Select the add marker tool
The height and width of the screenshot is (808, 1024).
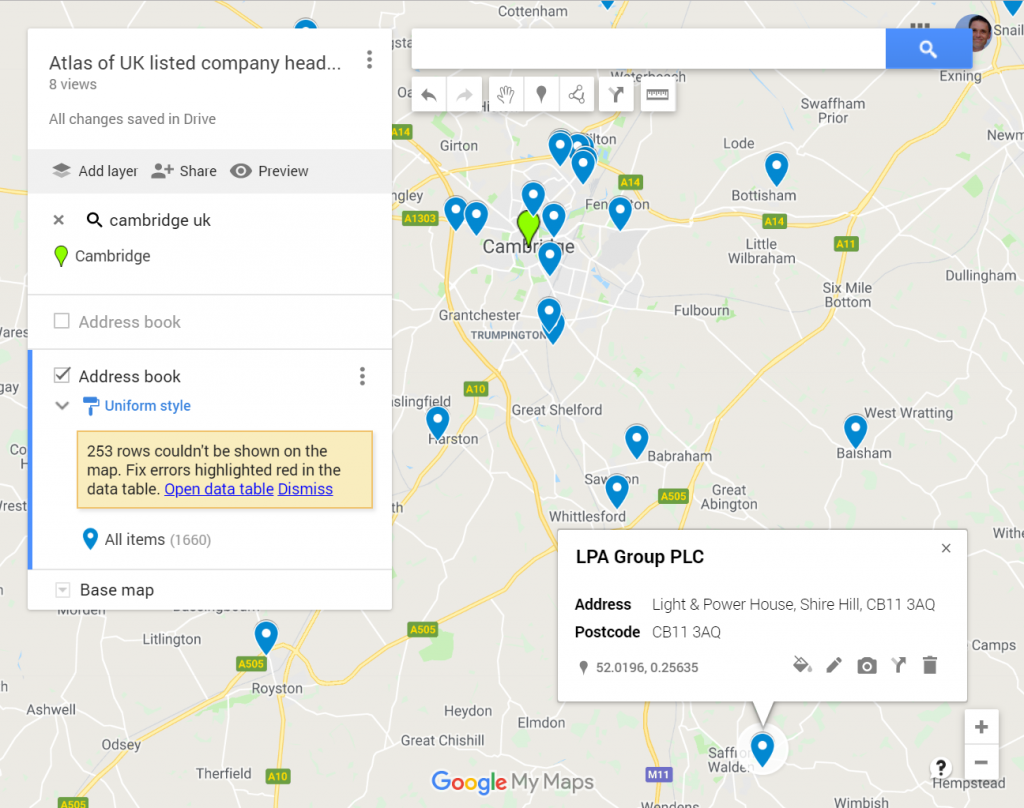541,95
